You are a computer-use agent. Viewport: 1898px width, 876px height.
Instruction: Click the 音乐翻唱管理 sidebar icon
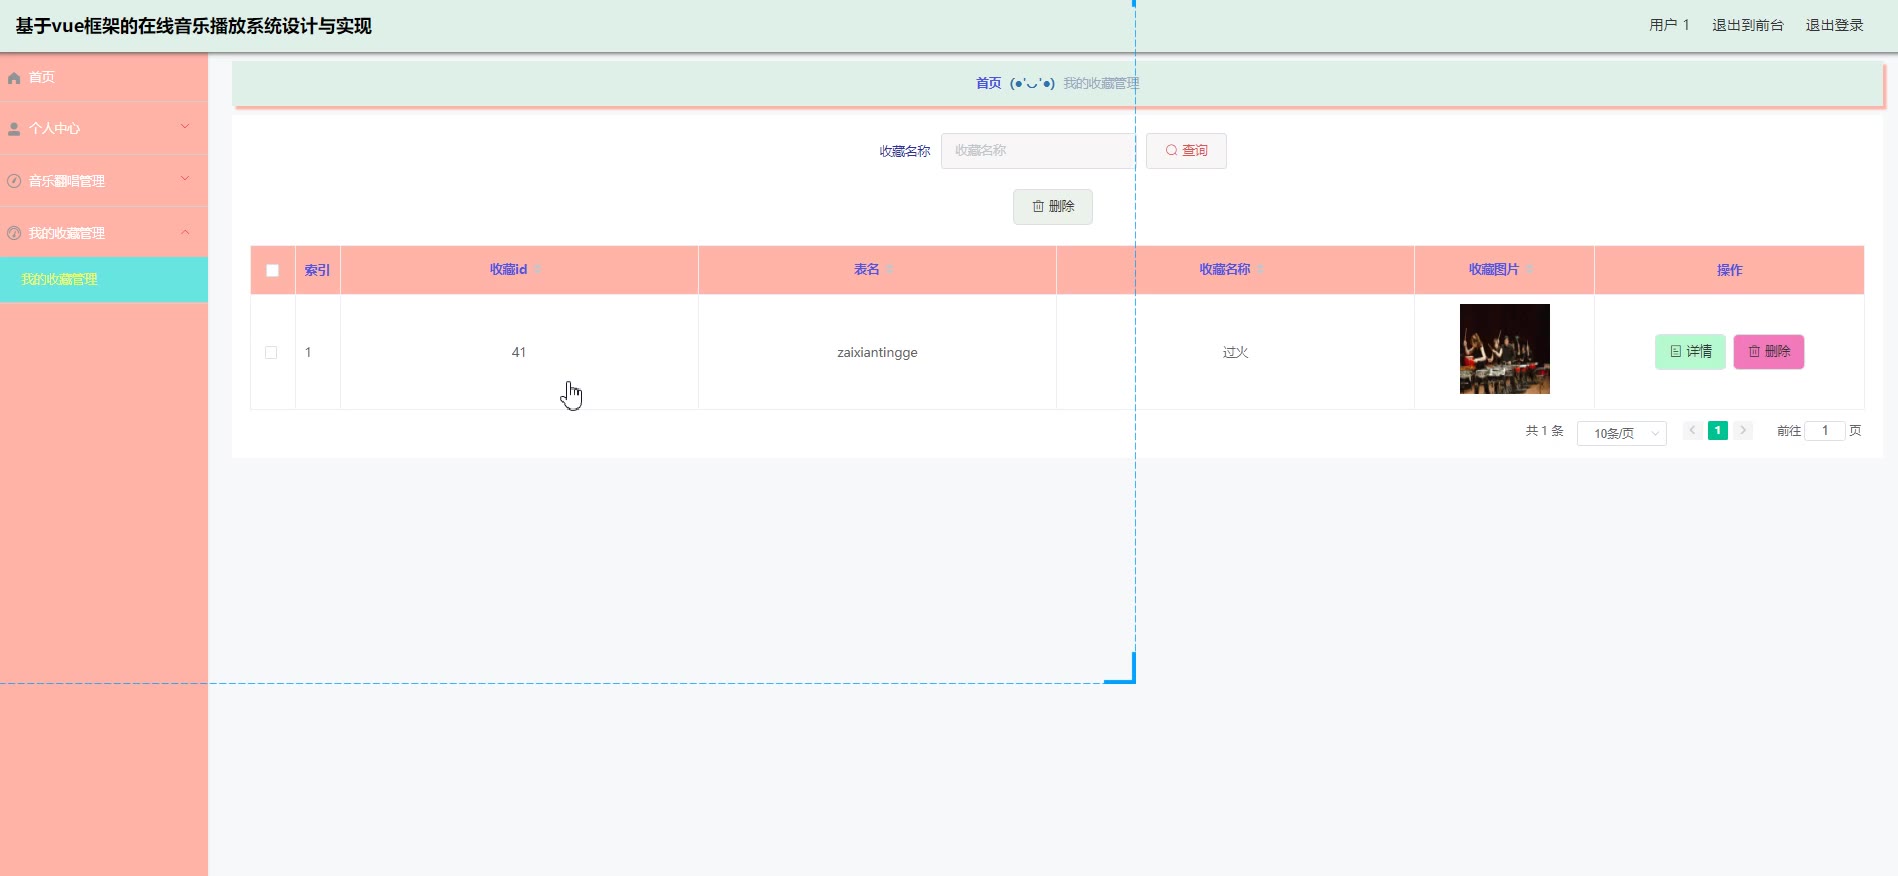pos(14,181)
